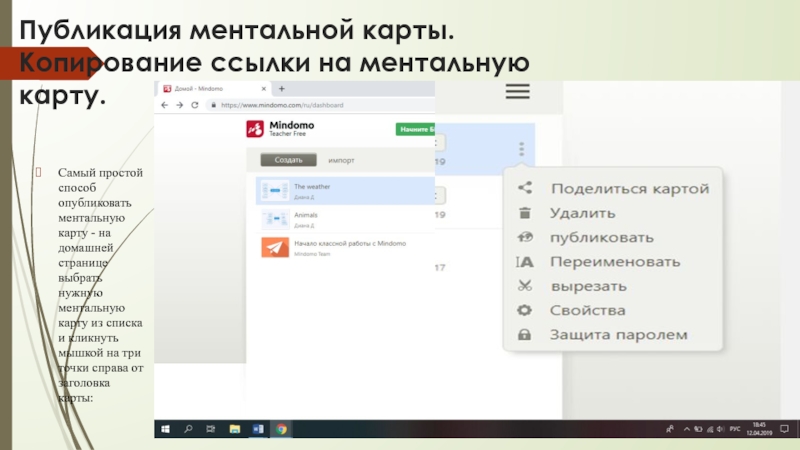Go back using the browser back arrow

coord(165,105)
